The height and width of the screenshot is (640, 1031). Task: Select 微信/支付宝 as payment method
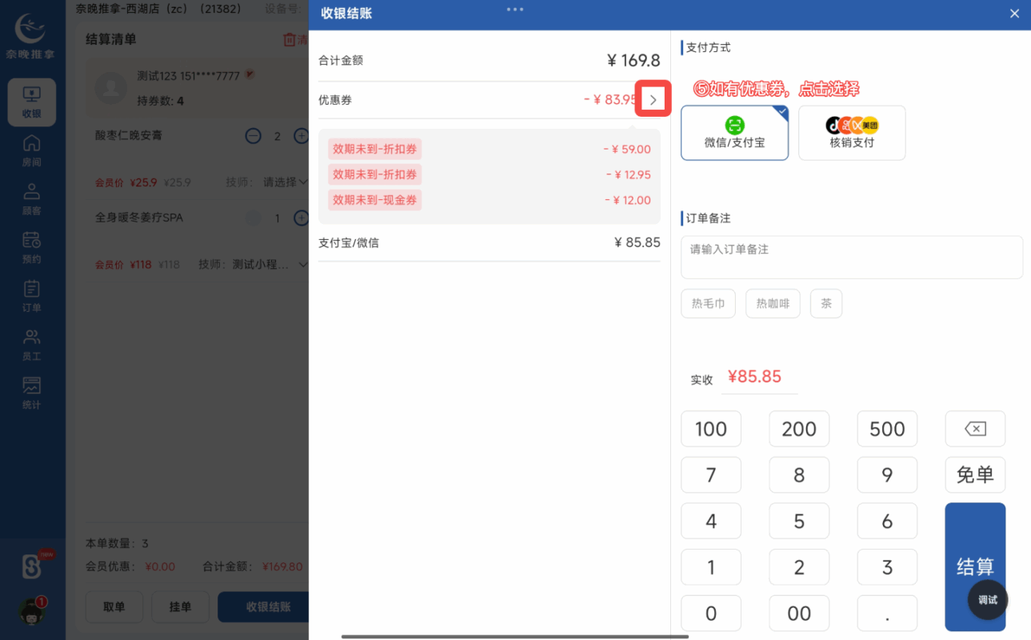[734, 133]
